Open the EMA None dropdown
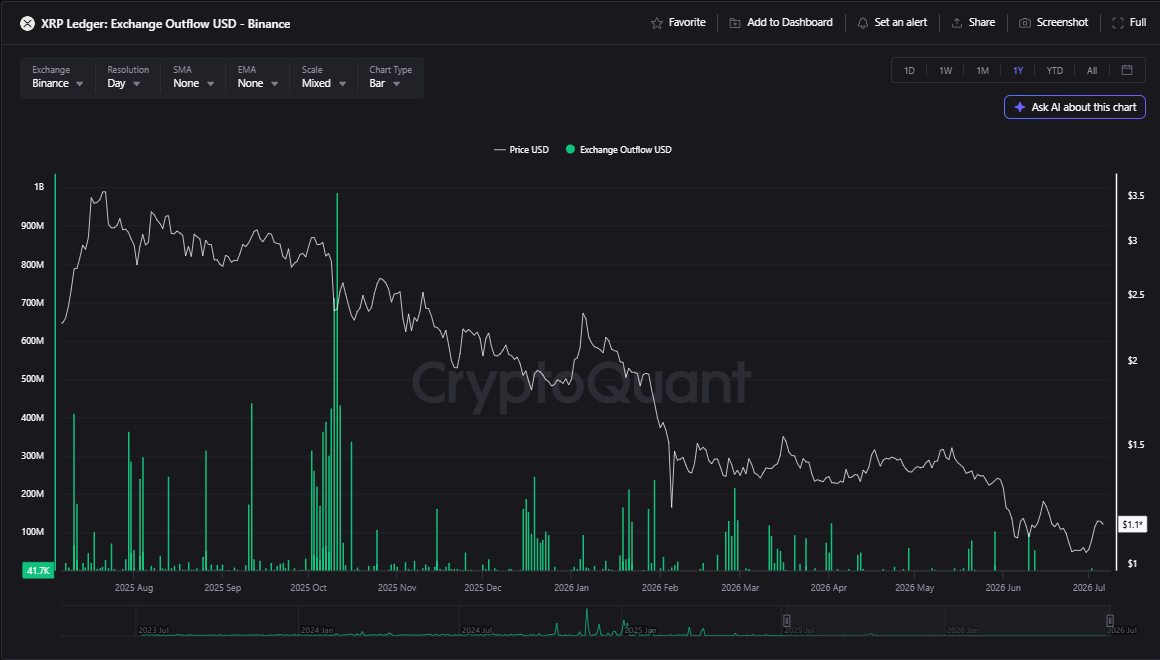The image size is (1160, 660). [257, 77]
